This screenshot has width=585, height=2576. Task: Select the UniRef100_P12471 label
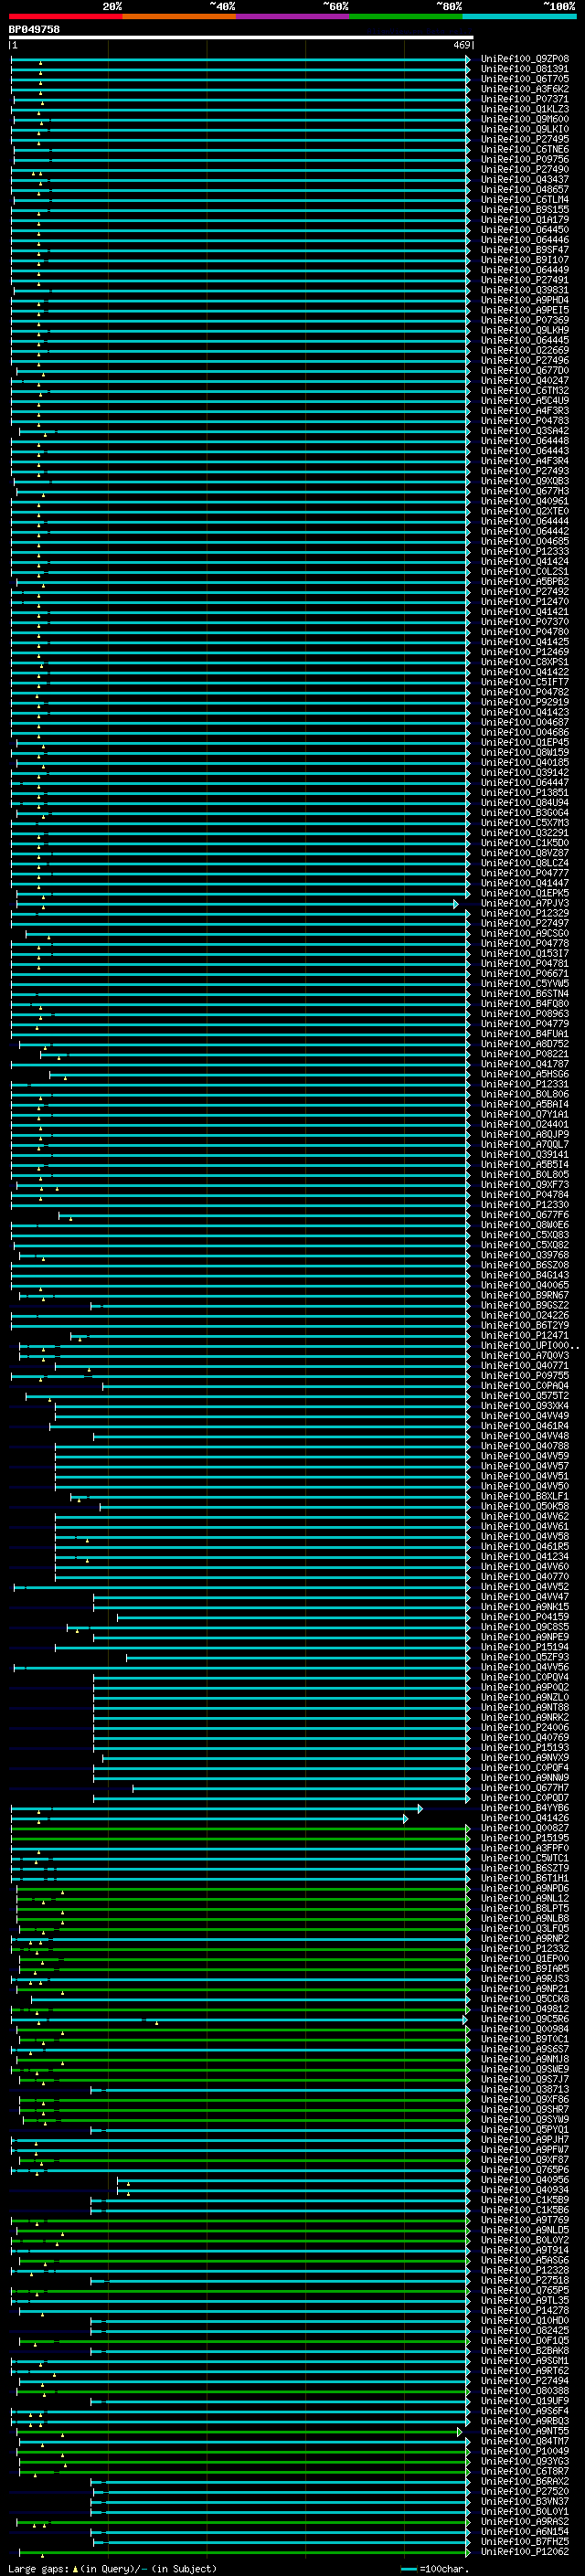[x=525, y=1336]
